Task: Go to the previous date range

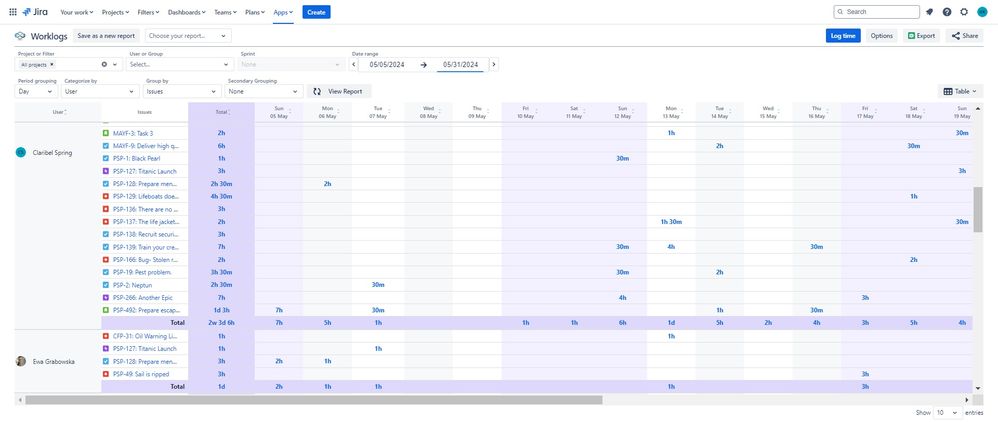Action: [354, 64]
